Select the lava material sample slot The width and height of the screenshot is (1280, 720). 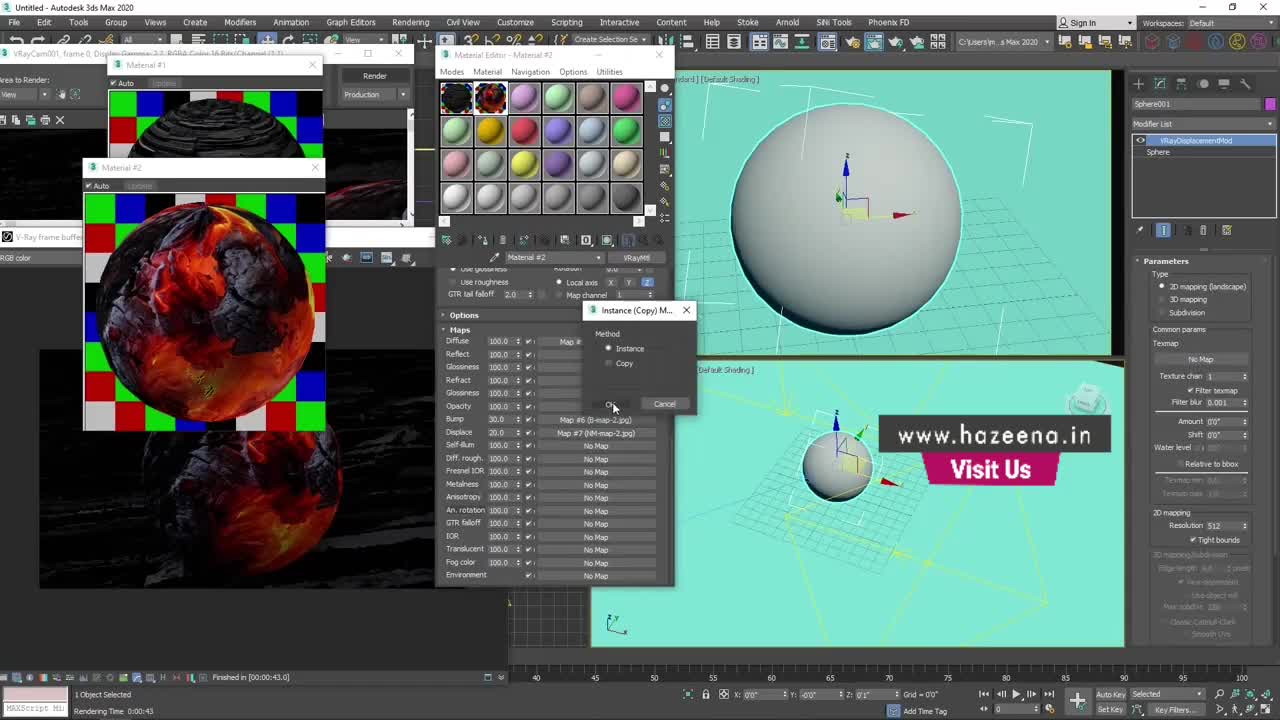(490, 97)
